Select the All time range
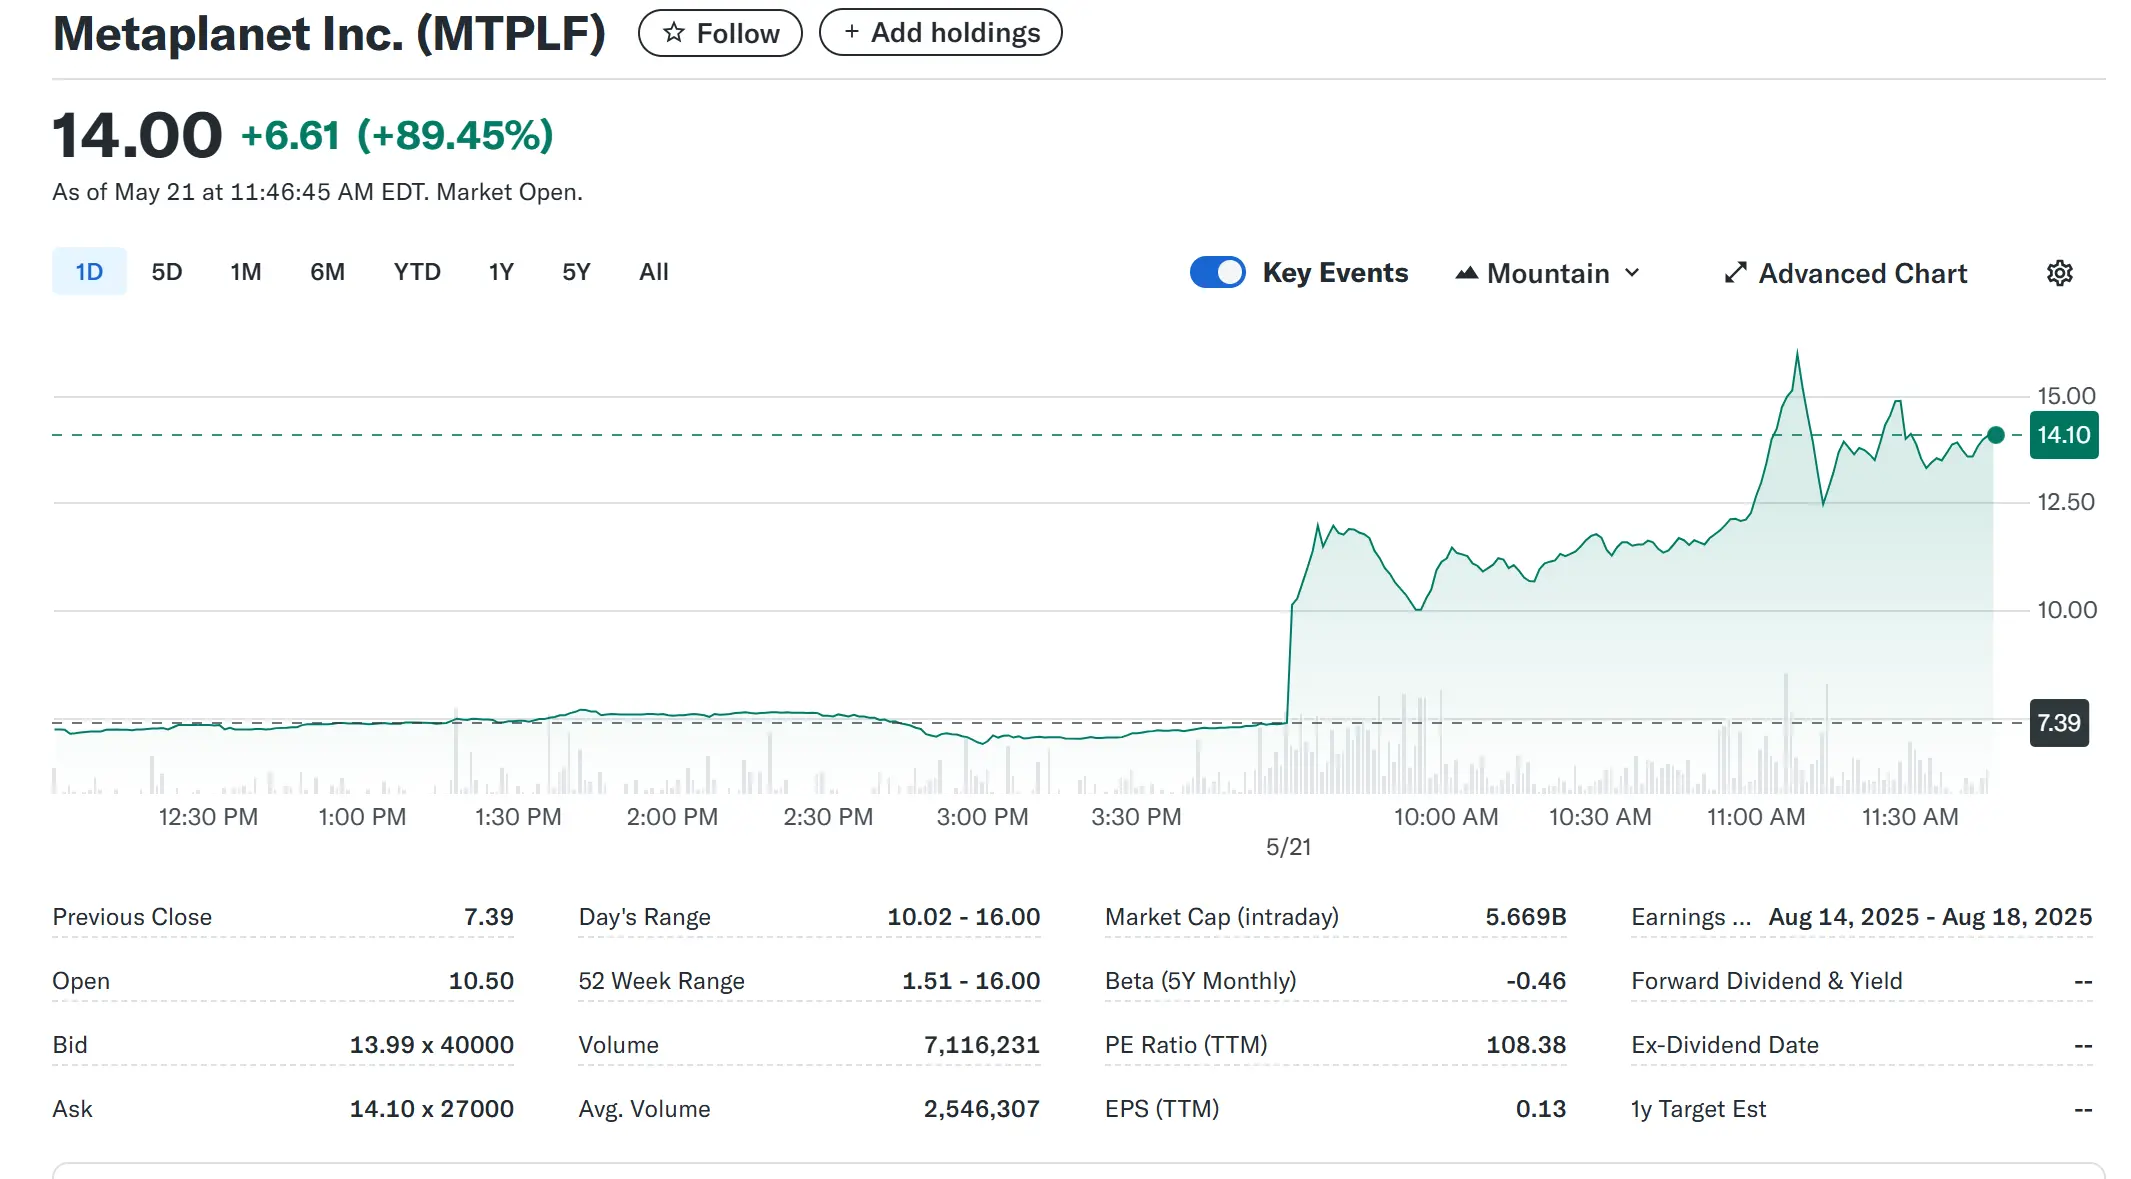The height and width of the screenshot is (1179, 2131). tap(653, 272)
